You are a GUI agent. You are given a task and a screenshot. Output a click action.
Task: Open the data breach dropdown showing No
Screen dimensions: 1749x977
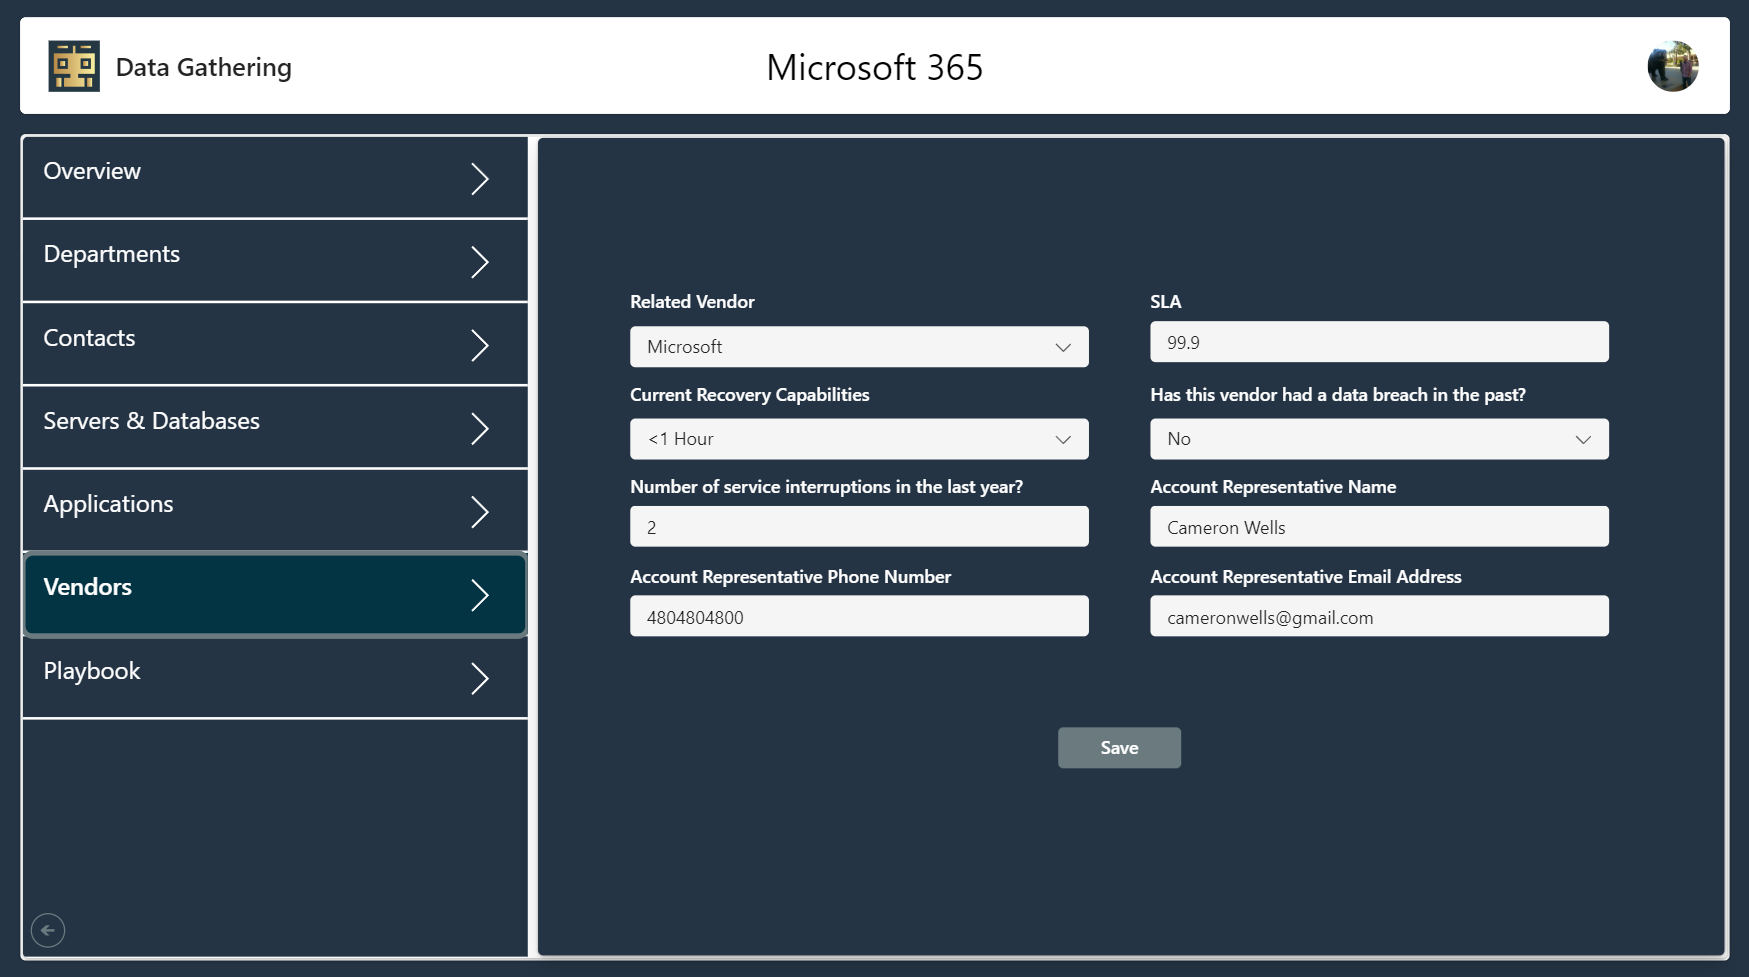(x=1379, y=439)
